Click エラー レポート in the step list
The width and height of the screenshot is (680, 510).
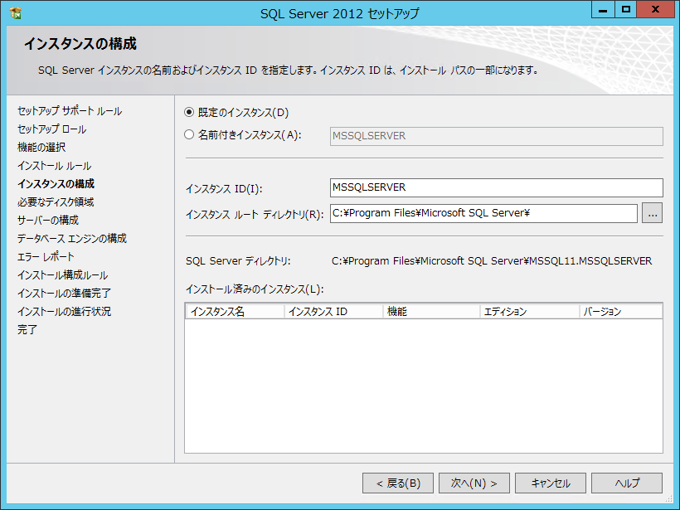pos(46,257)
